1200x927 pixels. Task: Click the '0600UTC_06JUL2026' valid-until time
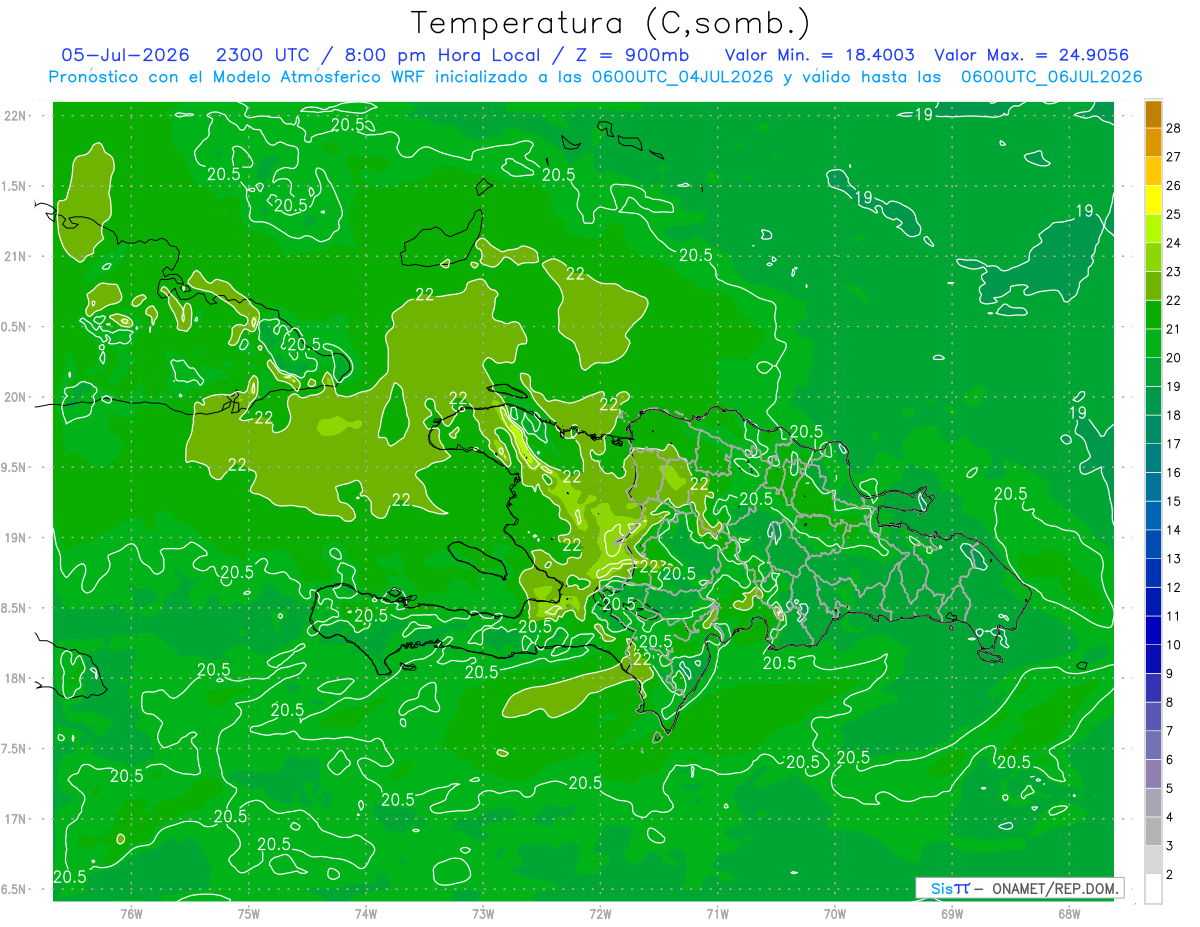tap(1052, 77)
